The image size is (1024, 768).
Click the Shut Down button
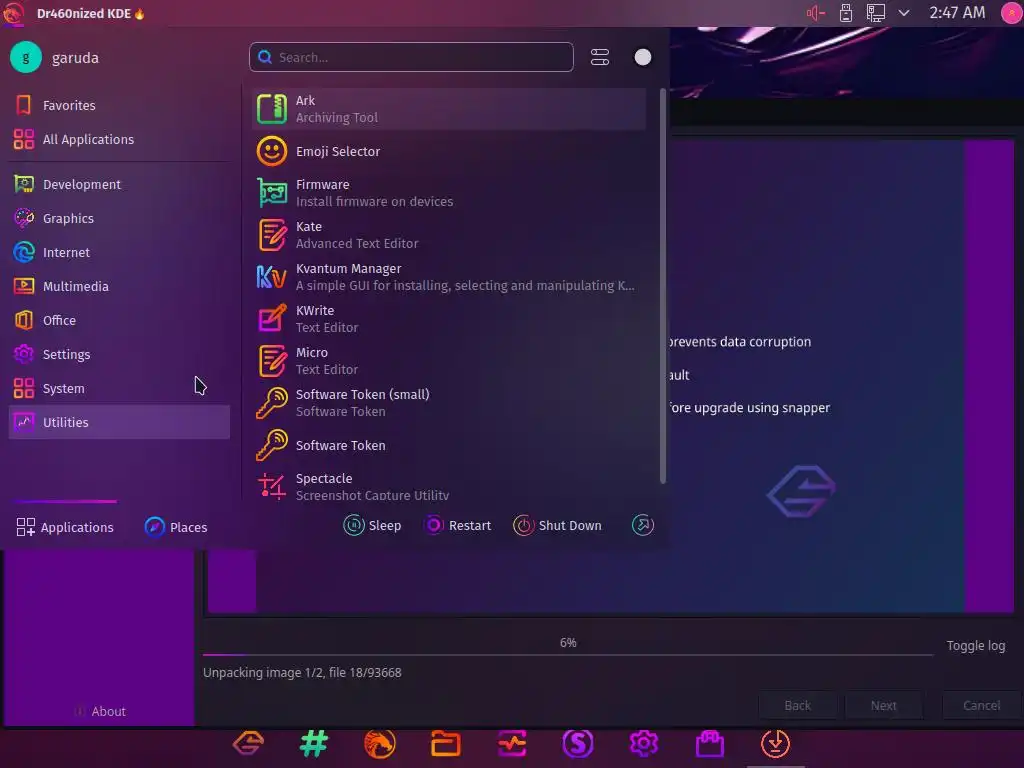558,525
